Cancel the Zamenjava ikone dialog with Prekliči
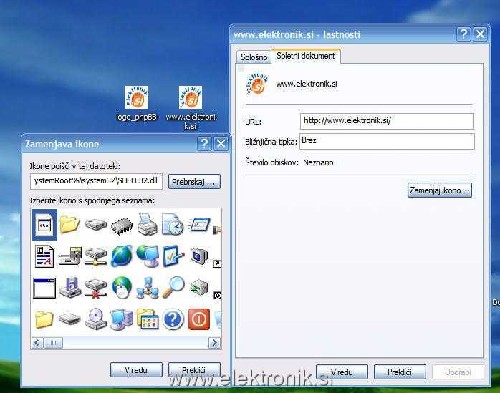The height and width of the screenshot is (393, 500). [194, 370]
